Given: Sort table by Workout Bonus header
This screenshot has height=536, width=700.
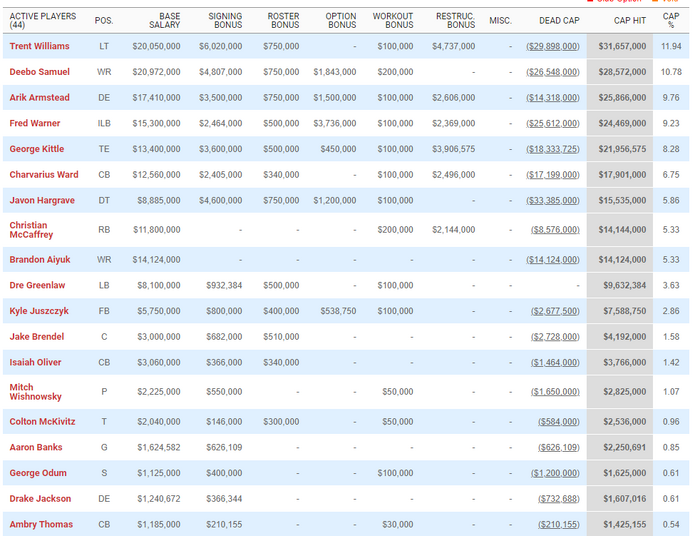Looking at the screenshot, I should (x=393, y=21).
